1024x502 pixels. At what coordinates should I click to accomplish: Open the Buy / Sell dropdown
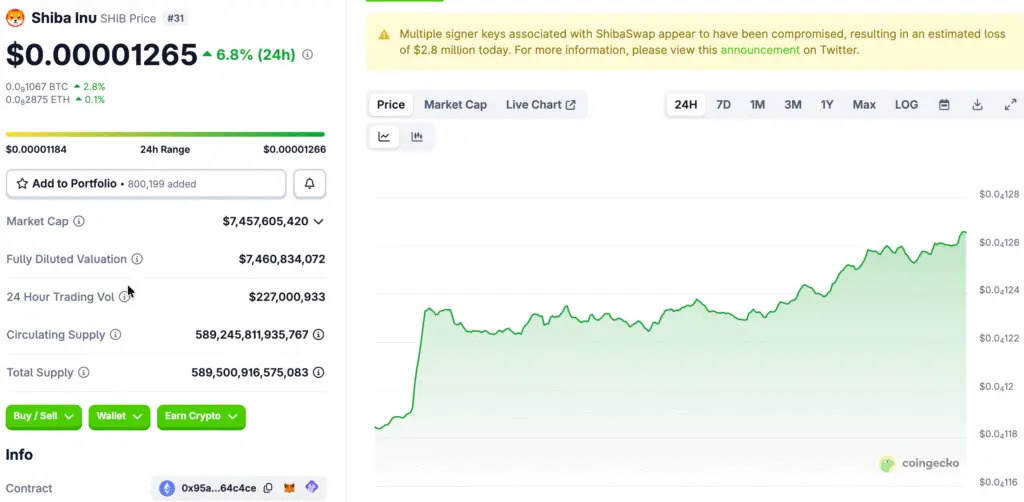[44, 416]
